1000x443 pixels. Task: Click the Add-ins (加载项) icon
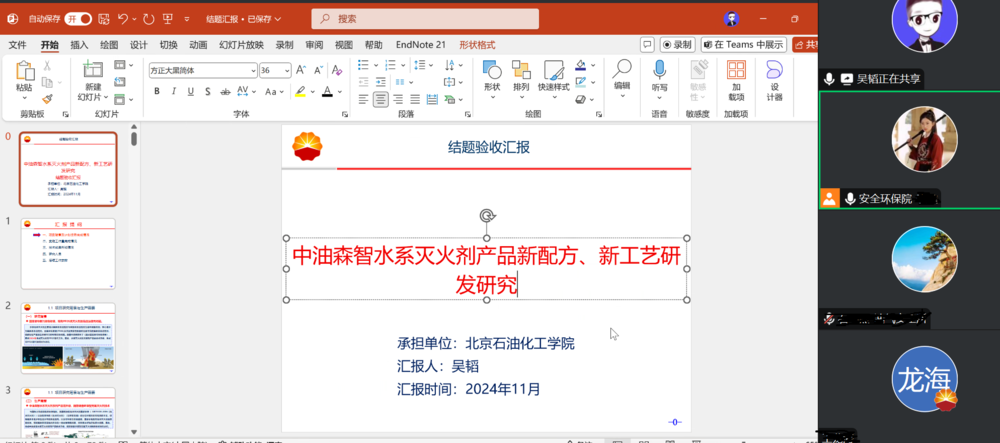737,70
